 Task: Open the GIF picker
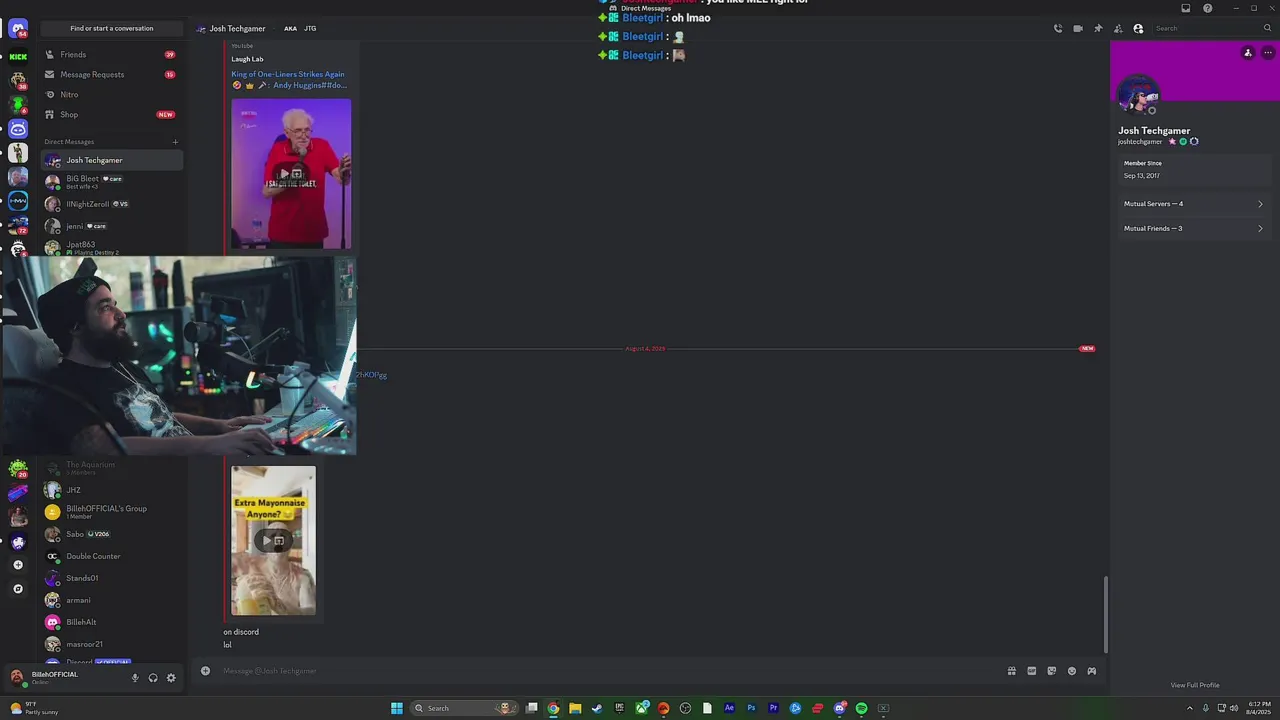click(x=1032, y=671)
